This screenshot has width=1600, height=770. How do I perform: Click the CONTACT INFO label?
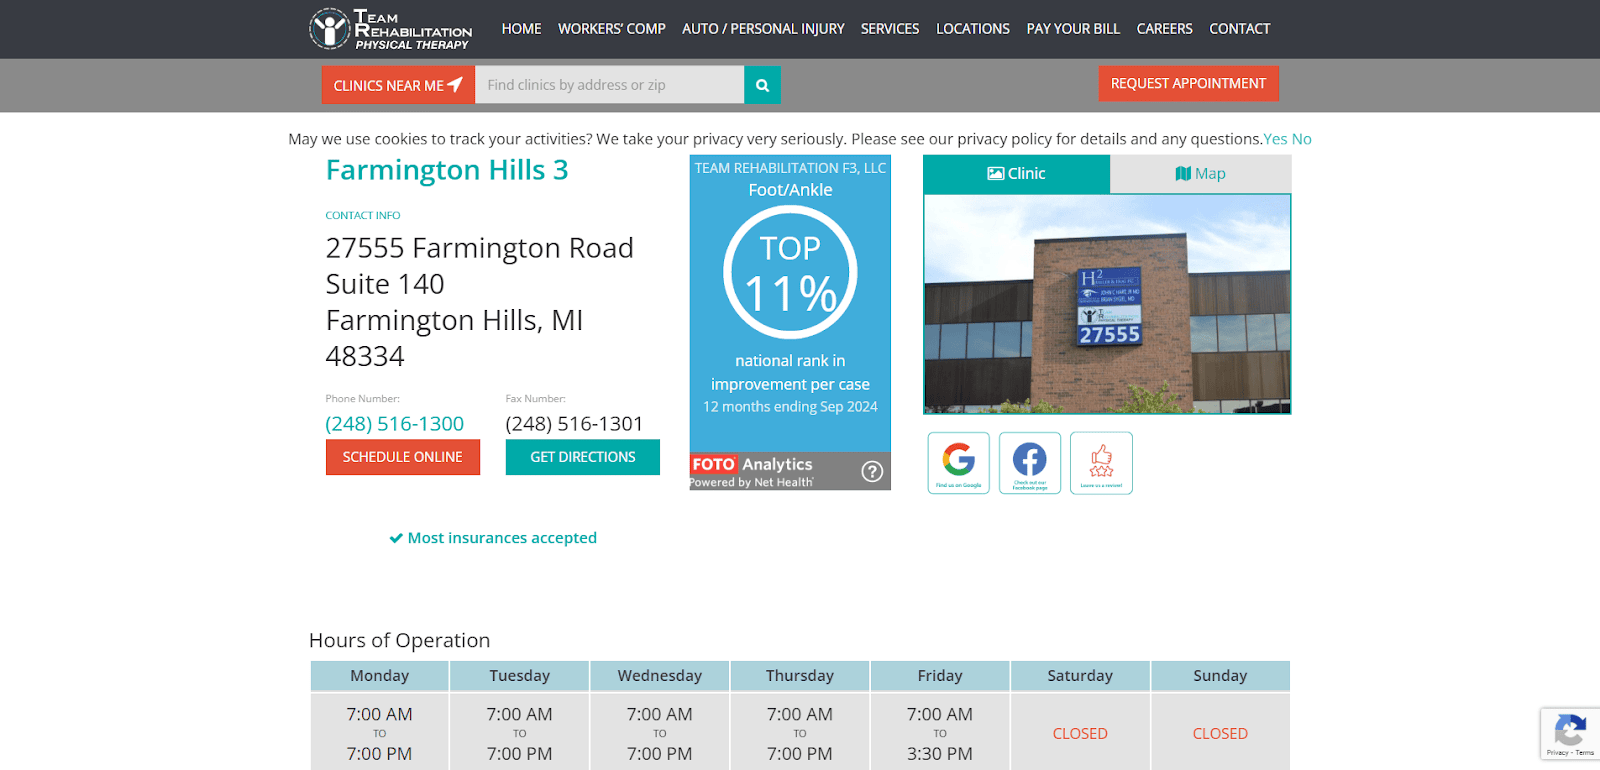[363, 216]
